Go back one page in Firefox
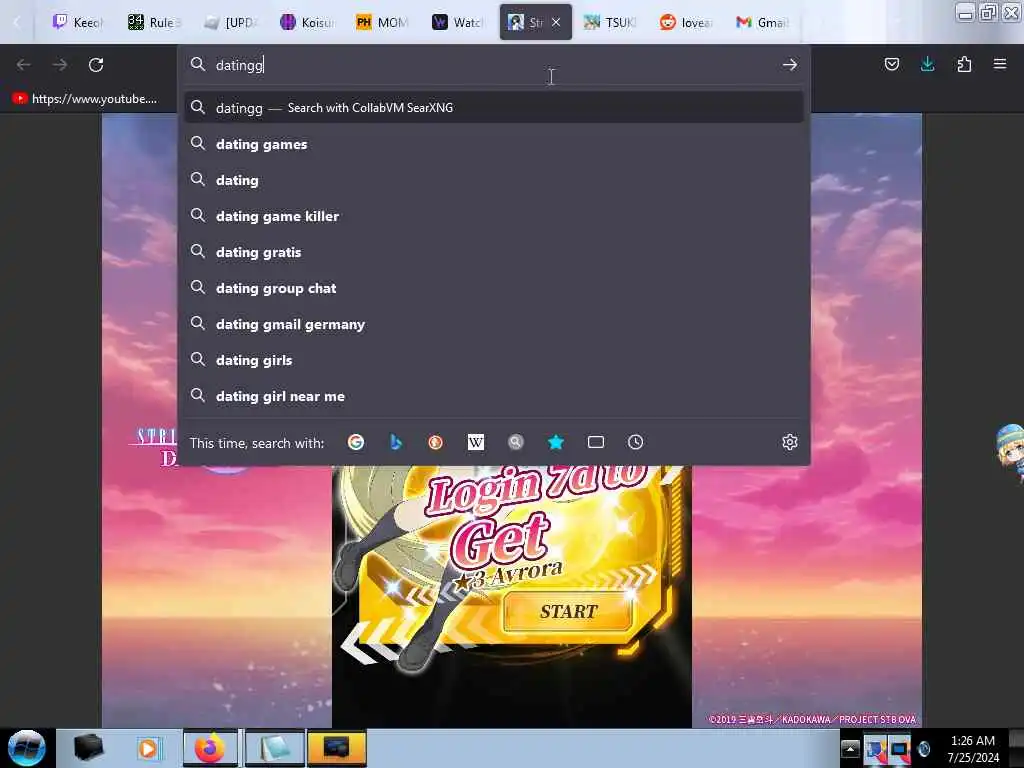 pos(24,65)
